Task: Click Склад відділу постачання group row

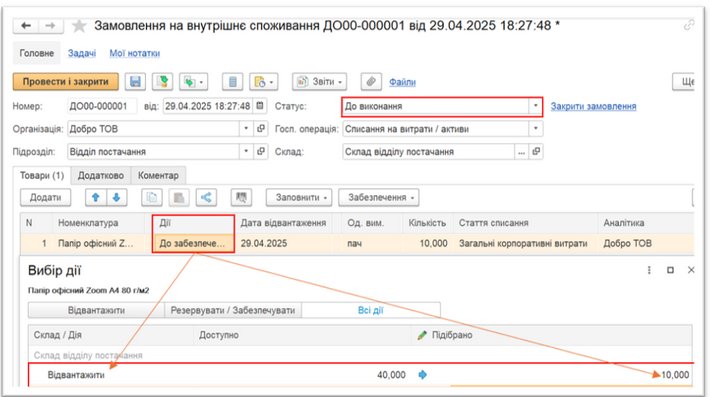Action: [x=360, y=355]
